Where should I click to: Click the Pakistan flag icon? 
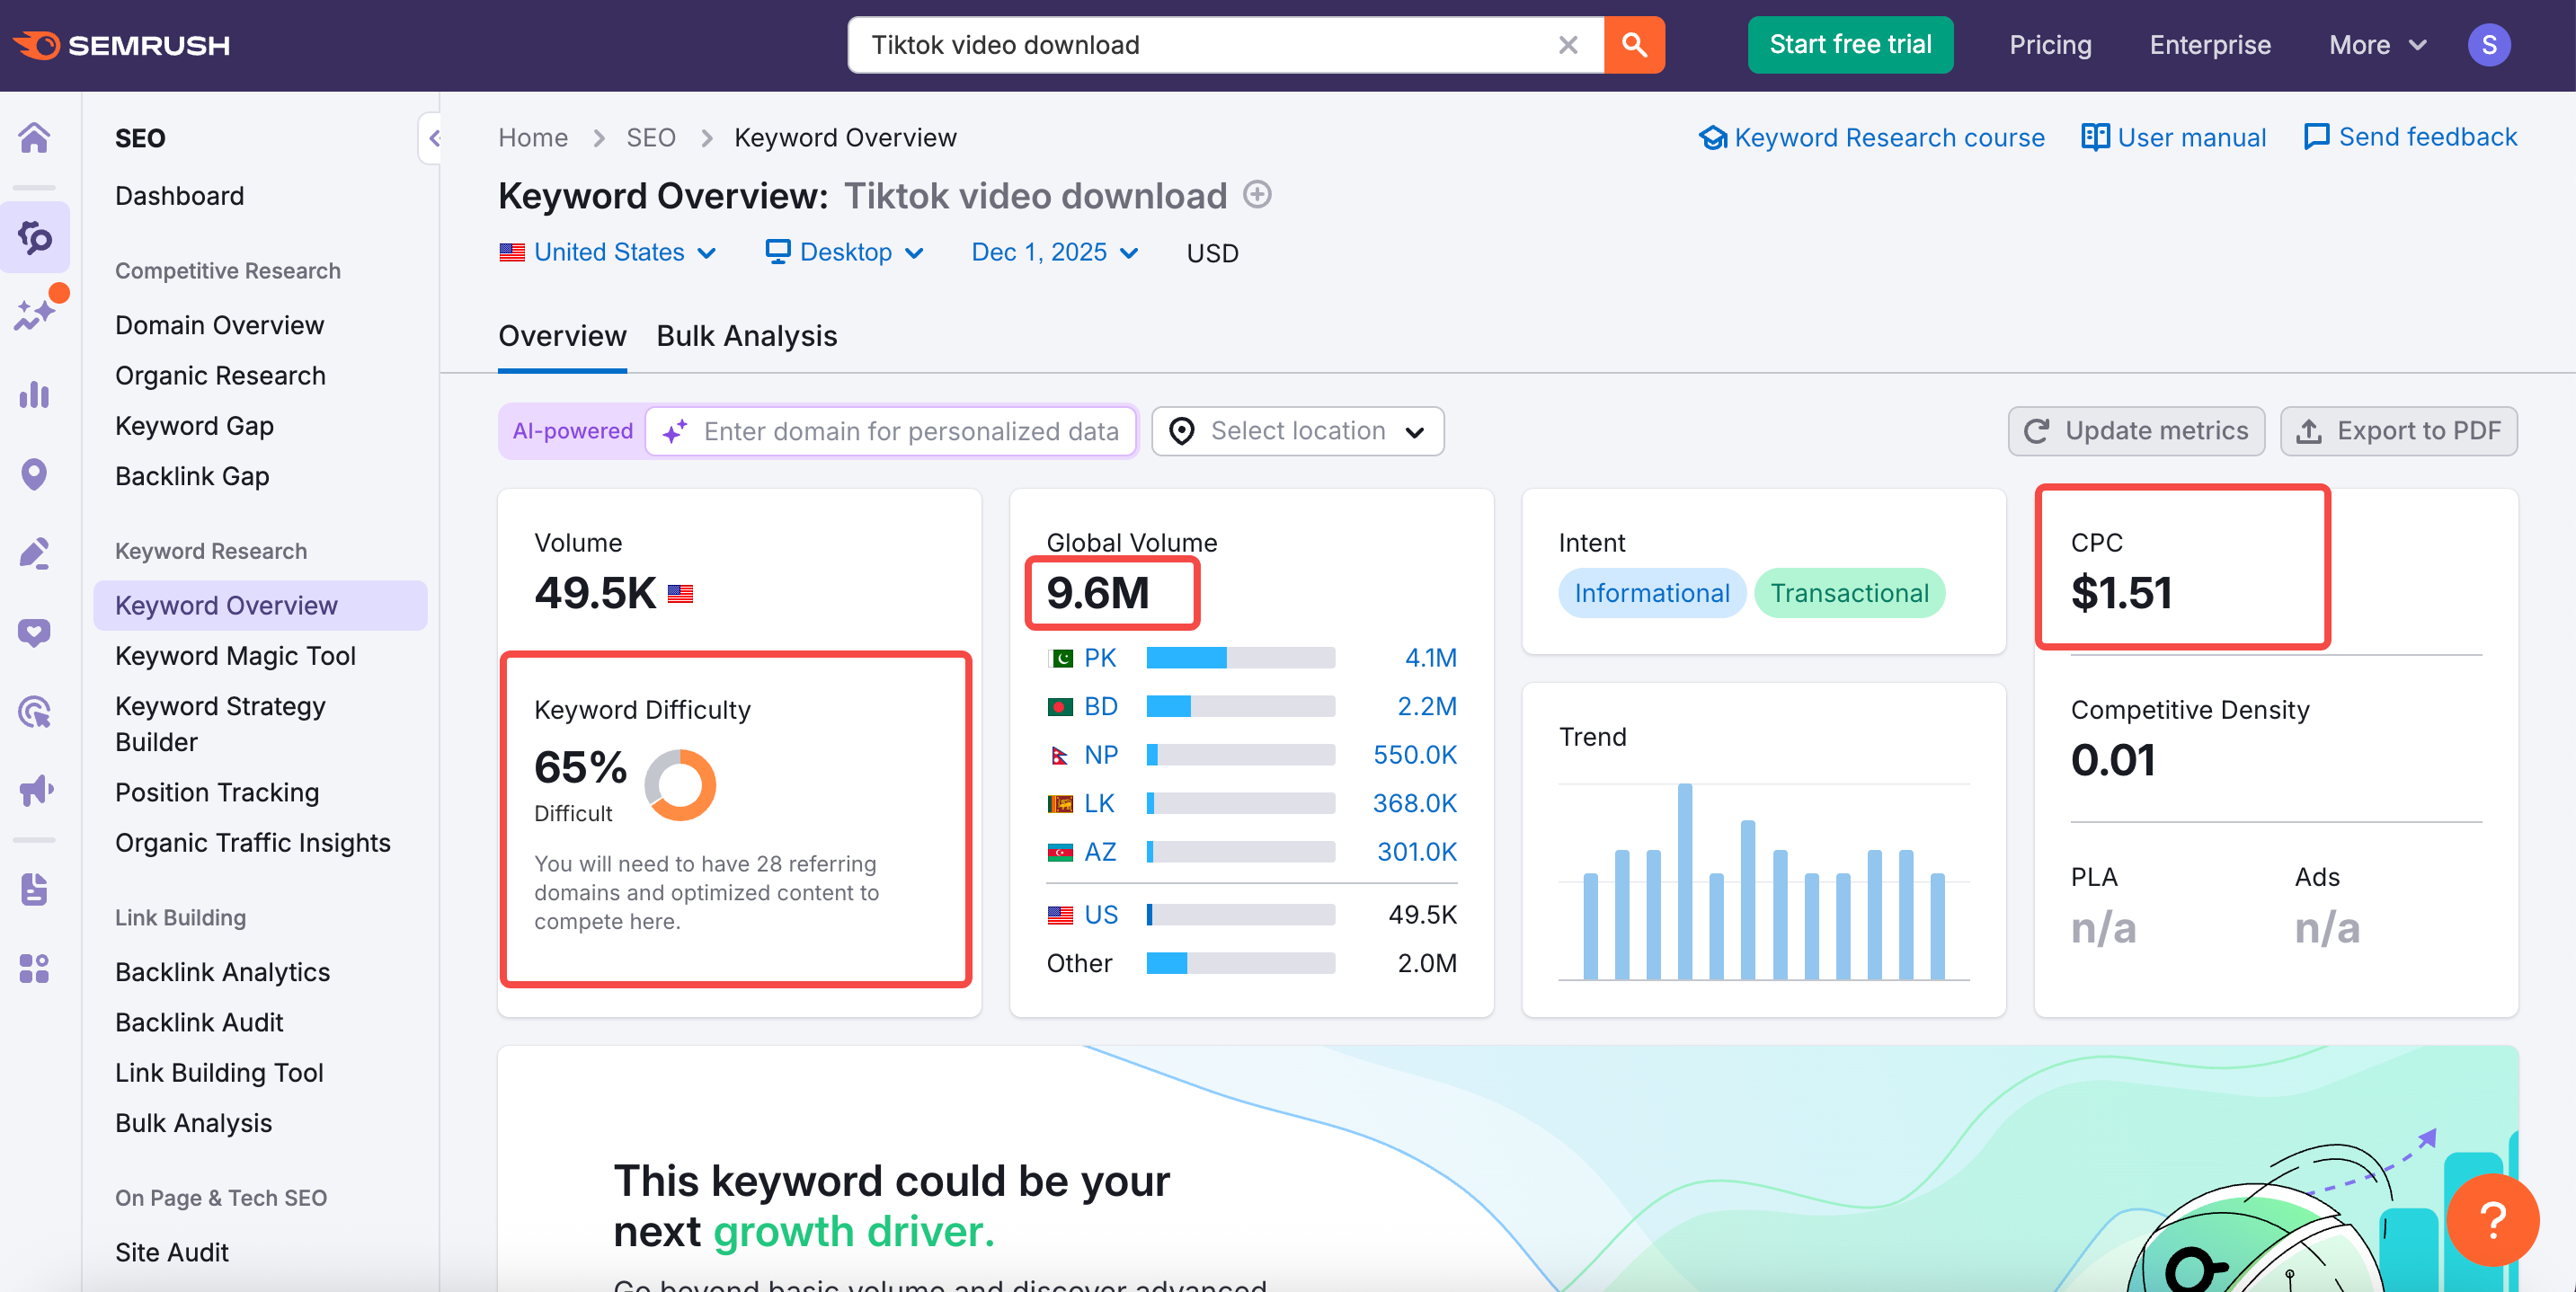pos(1060,658)
